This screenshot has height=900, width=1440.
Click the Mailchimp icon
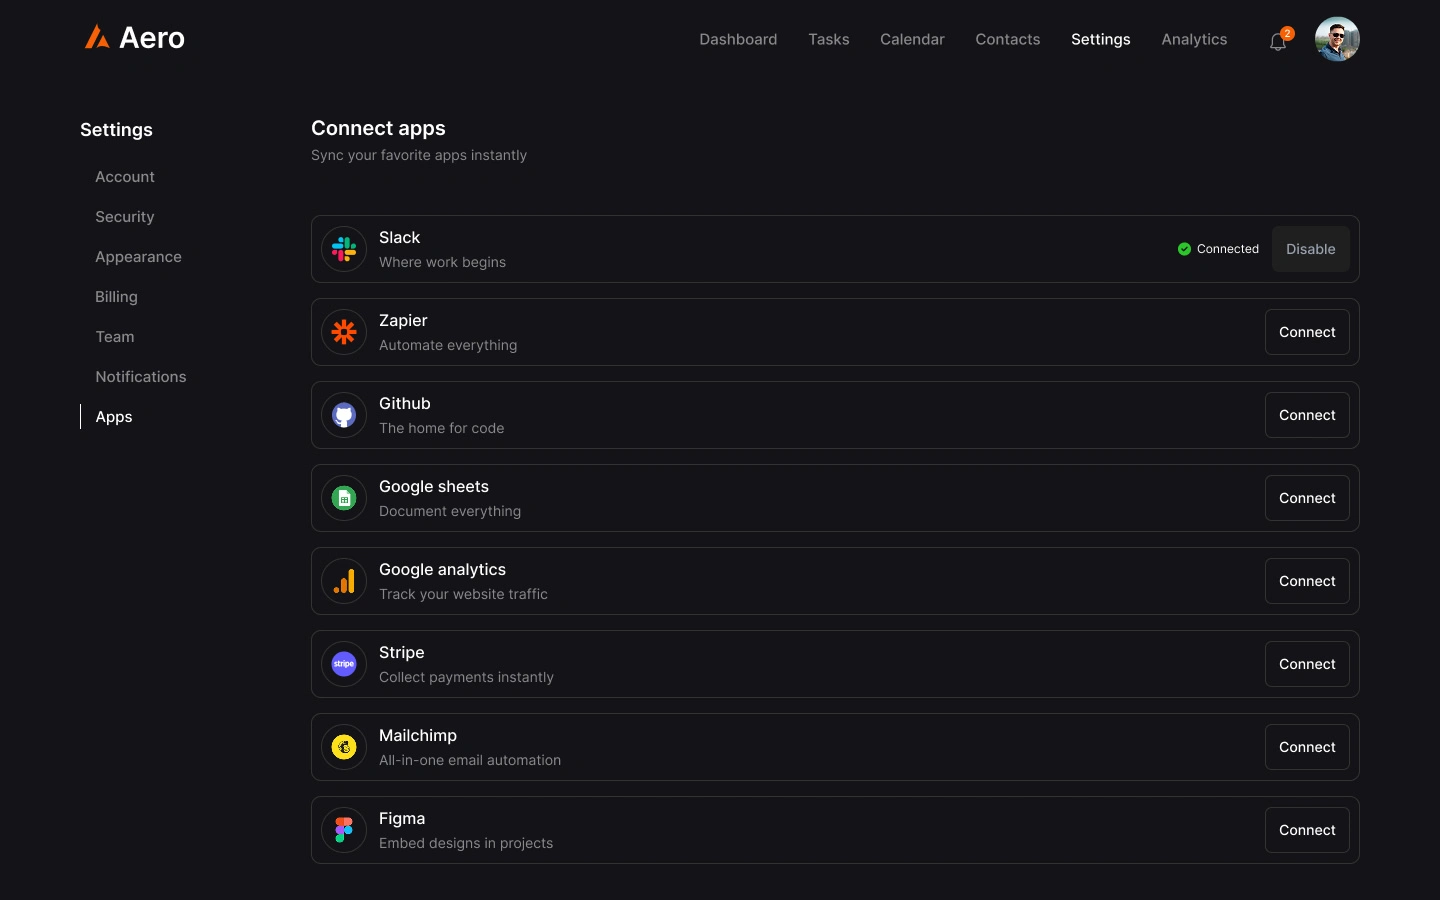[344, 747]
